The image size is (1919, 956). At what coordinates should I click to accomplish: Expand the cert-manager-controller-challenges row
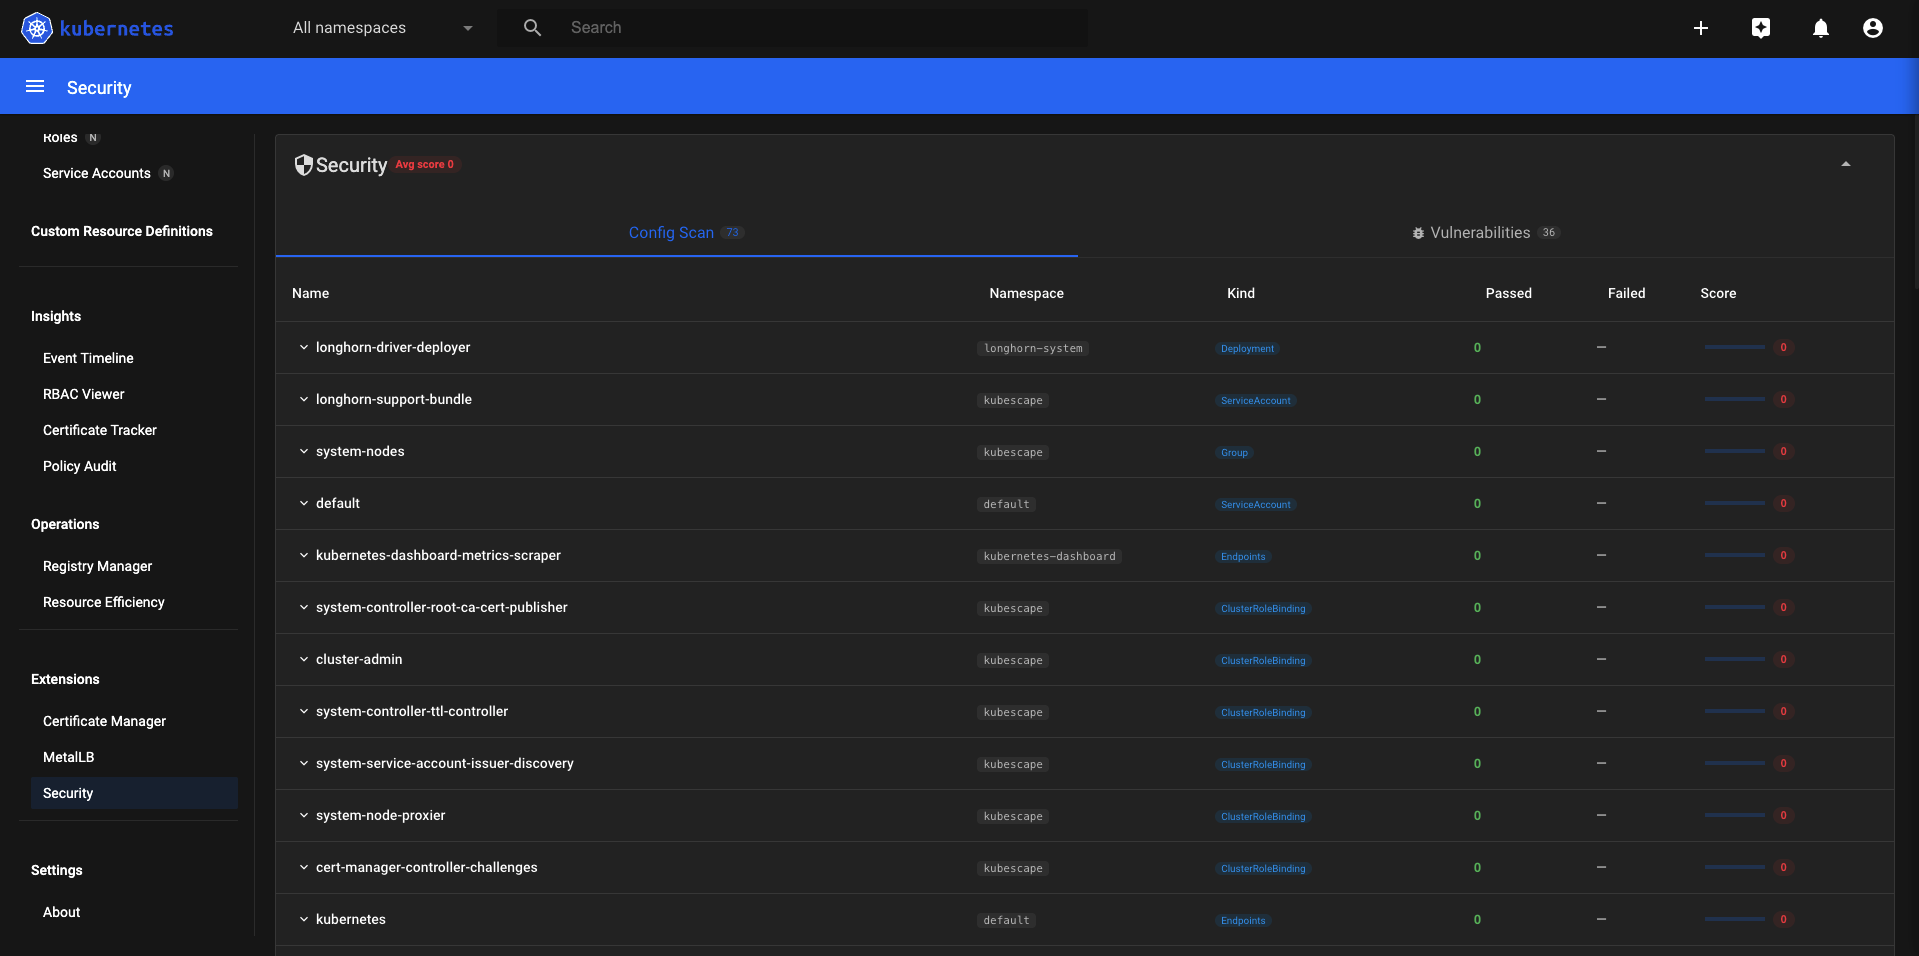[303, 867]
